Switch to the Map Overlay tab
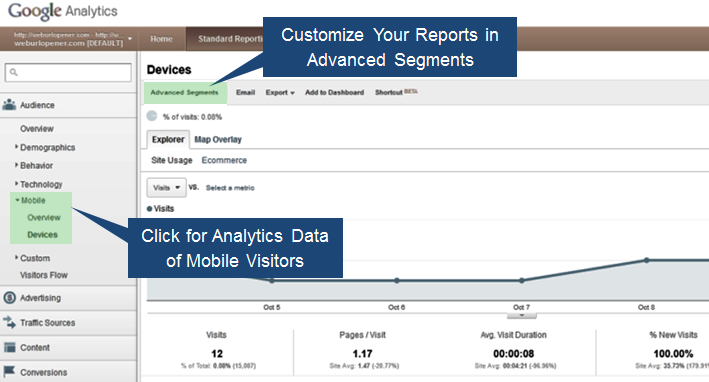Screen dimensions: 709x382 click(x=218, y=139)
